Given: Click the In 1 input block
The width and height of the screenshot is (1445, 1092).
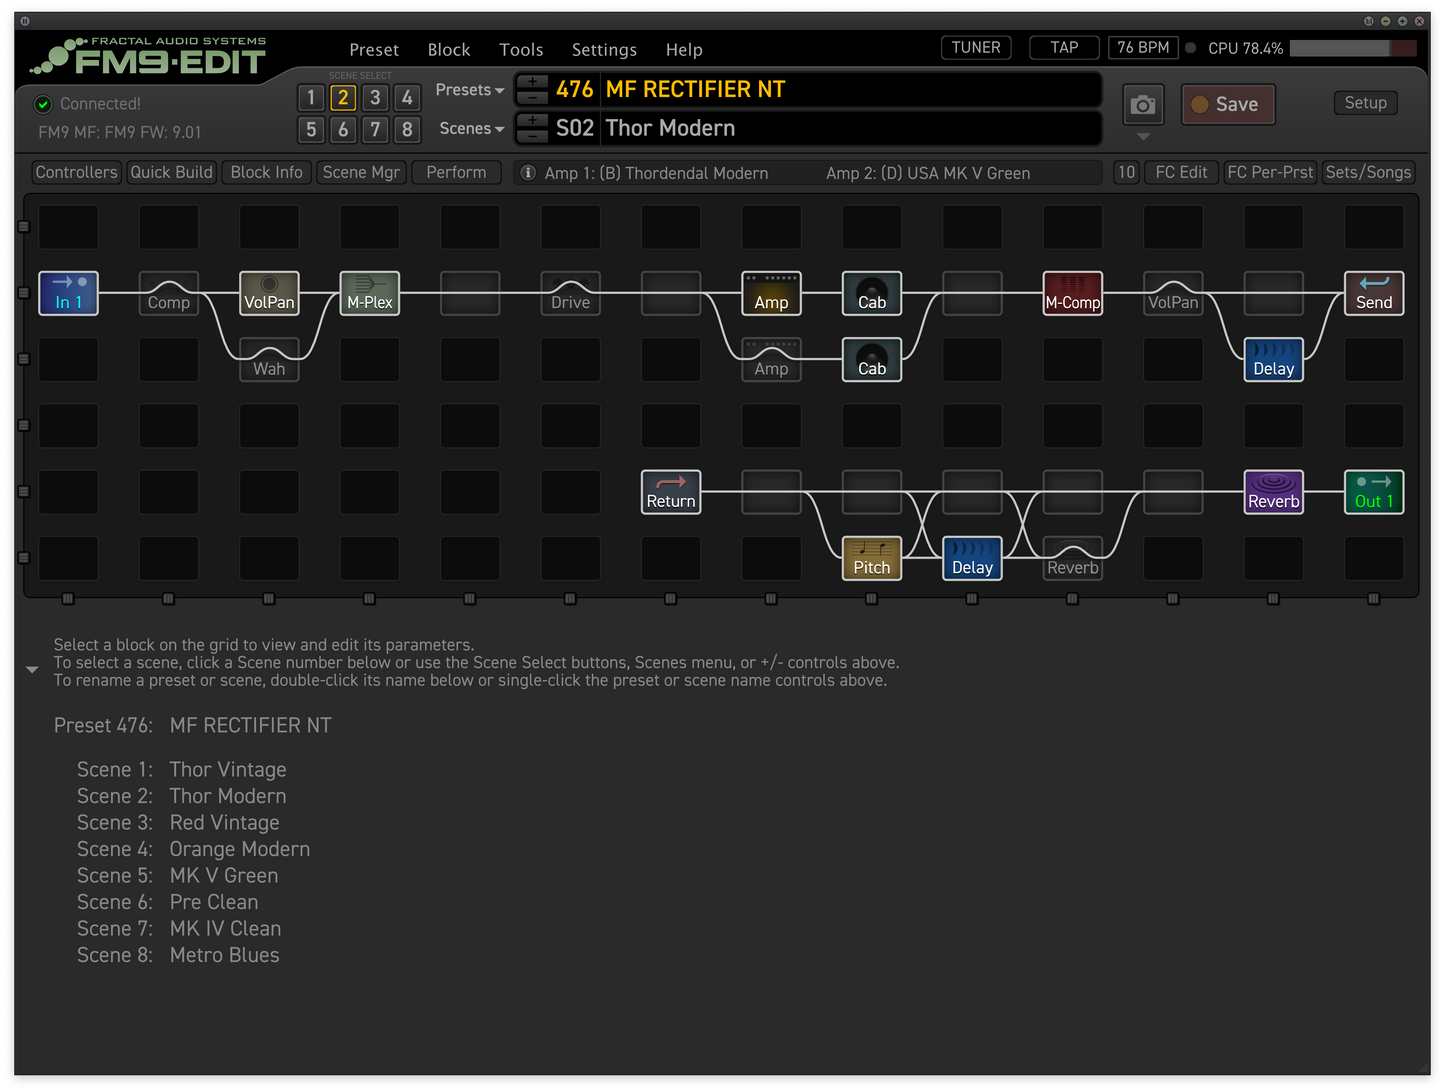Looking at the screenshot, I should pos(69,293).
